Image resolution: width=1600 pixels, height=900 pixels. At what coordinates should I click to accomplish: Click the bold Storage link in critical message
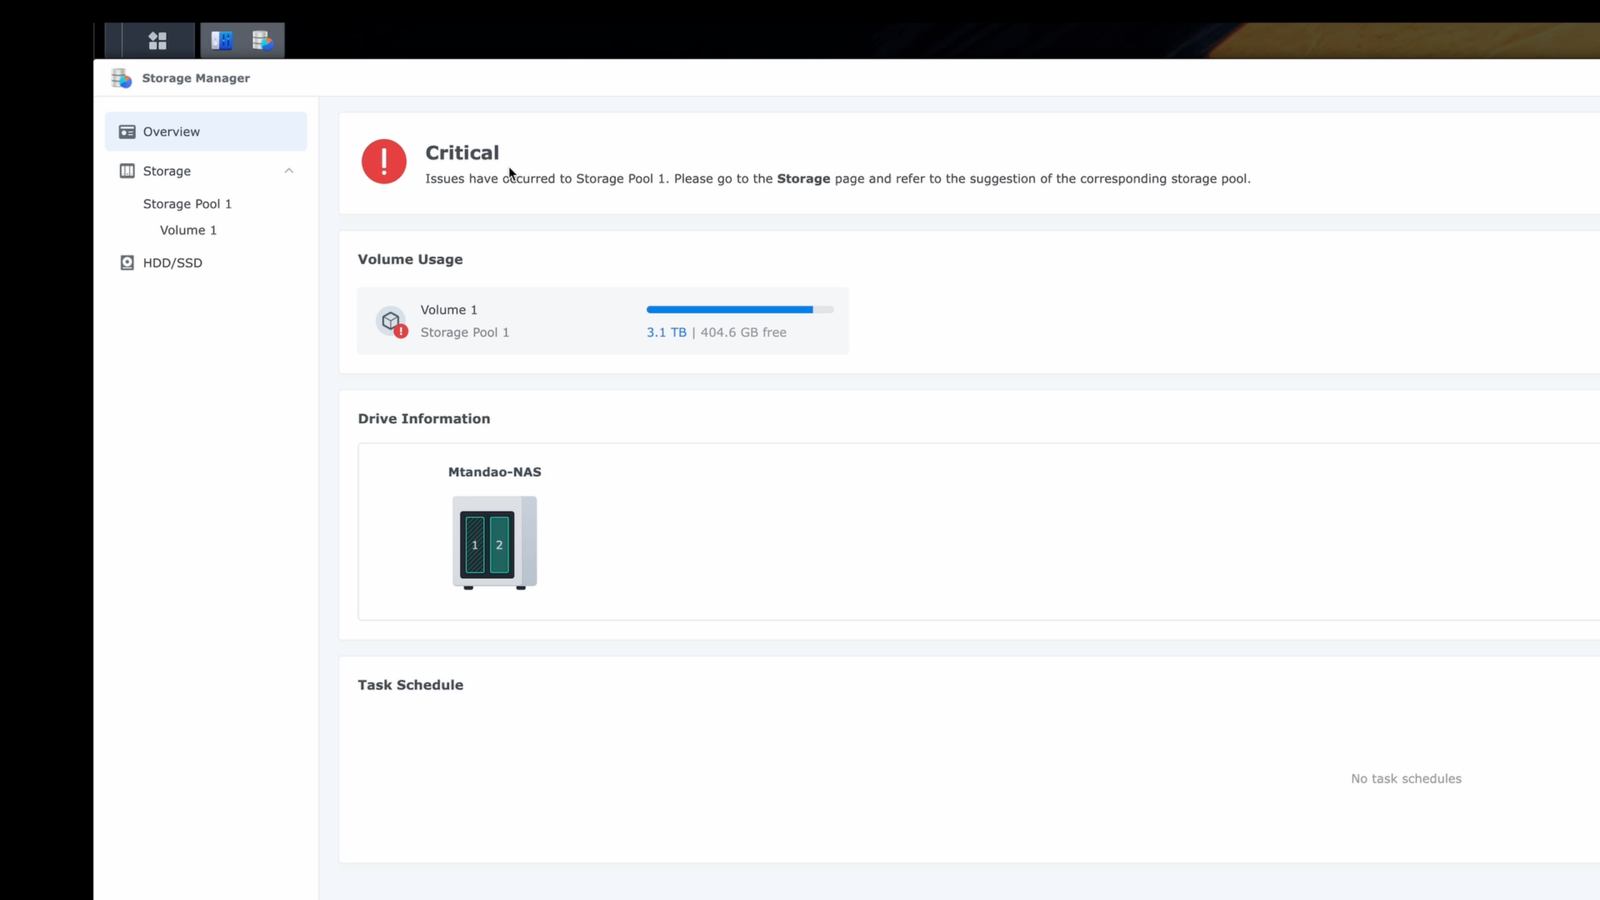pyautogui.click(x=804, y=178)
